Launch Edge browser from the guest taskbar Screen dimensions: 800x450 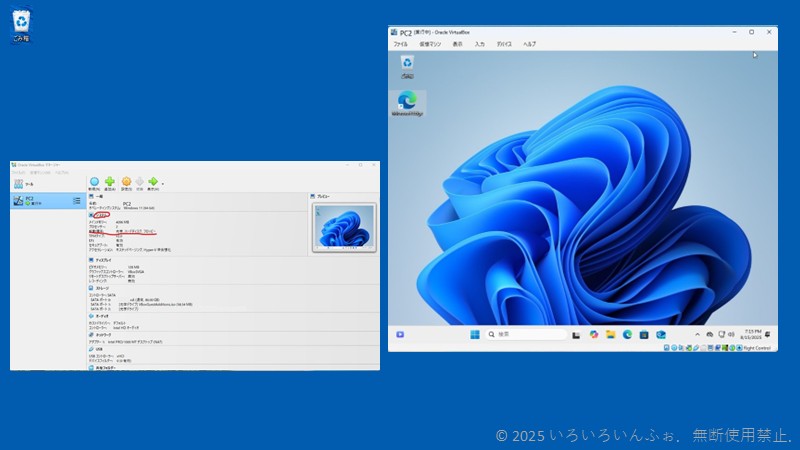point(627,334)
